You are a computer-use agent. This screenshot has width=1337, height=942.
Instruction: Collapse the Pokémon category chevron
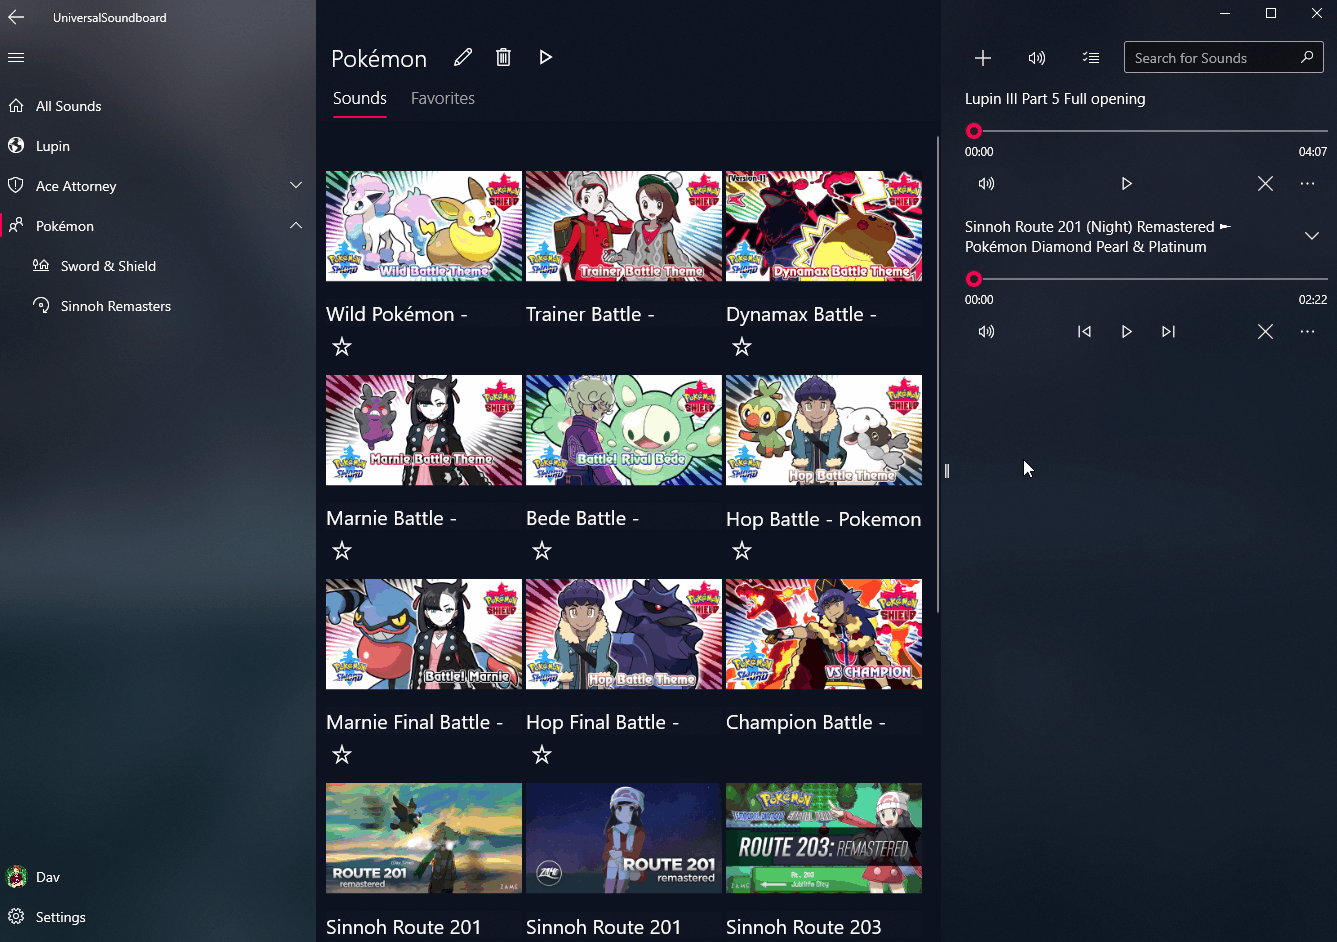tap(296, 225)
